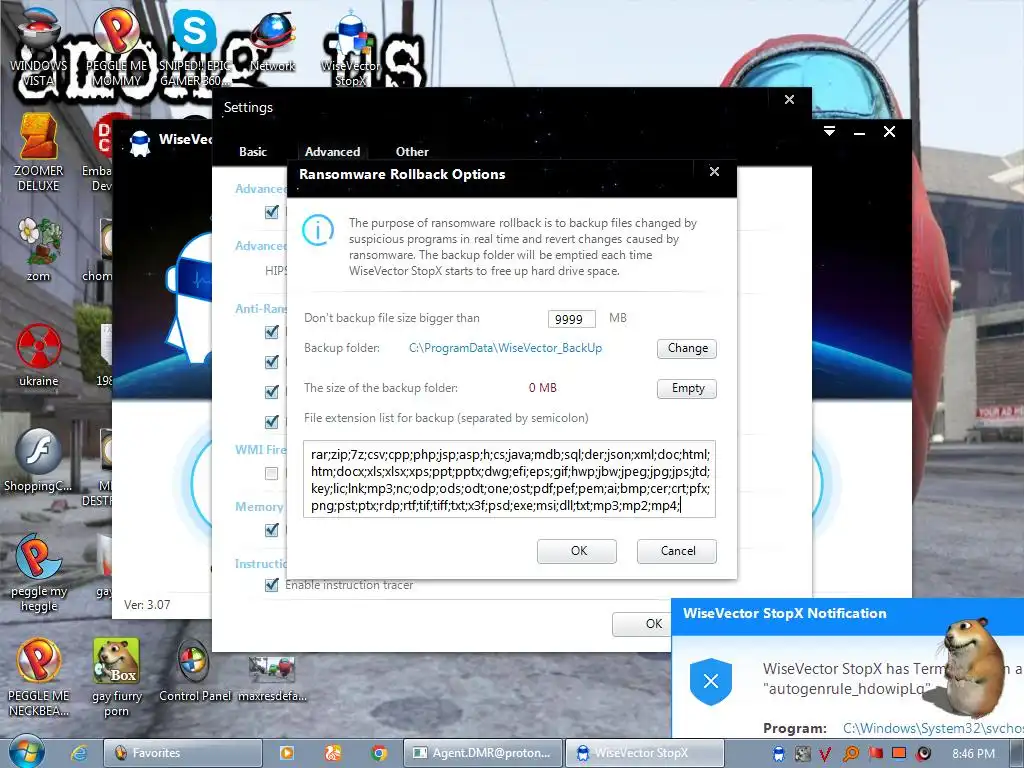Open the peggle my heggle desktop icon
The image size is (1024, 768).
(x=39, y=573)
